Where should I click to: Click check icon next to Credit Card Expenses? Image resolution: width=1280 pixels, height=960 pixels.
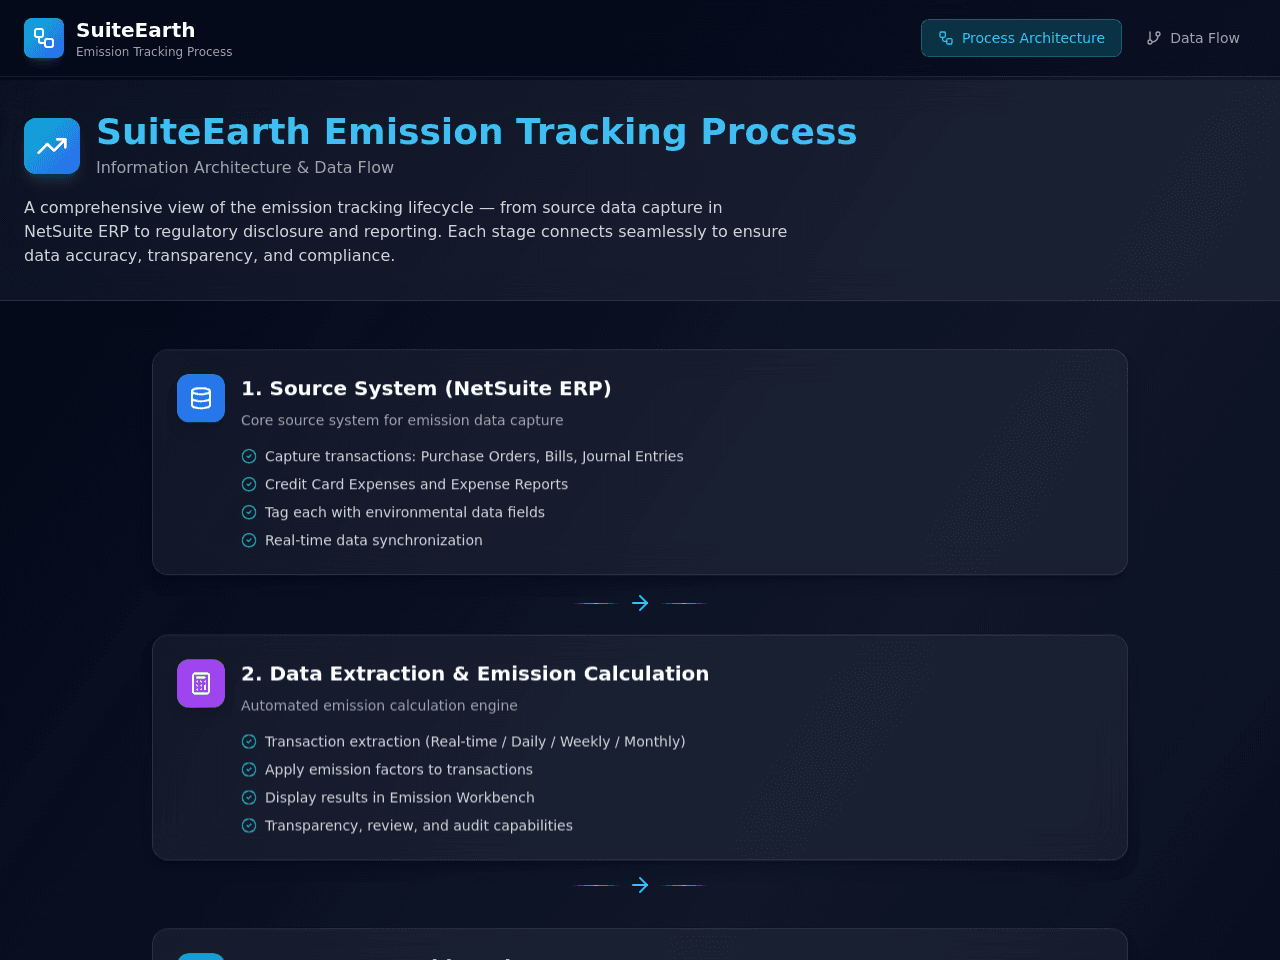249,484
